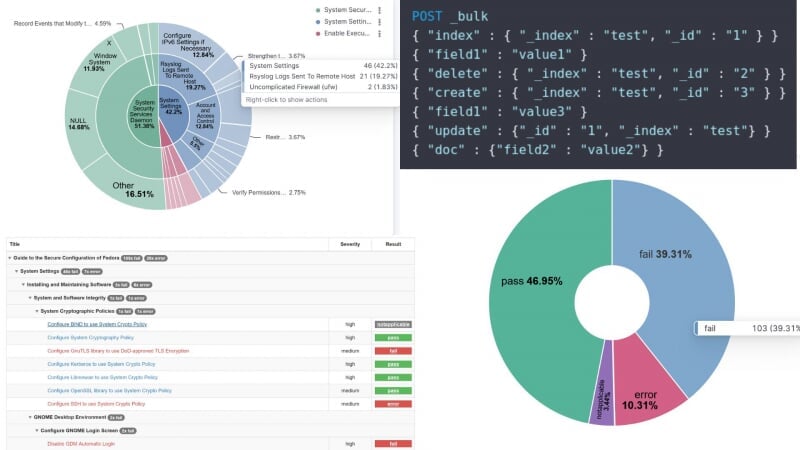Open options menu for System Settings legend entry
The image size is (800, 450).
coord(379,21)
